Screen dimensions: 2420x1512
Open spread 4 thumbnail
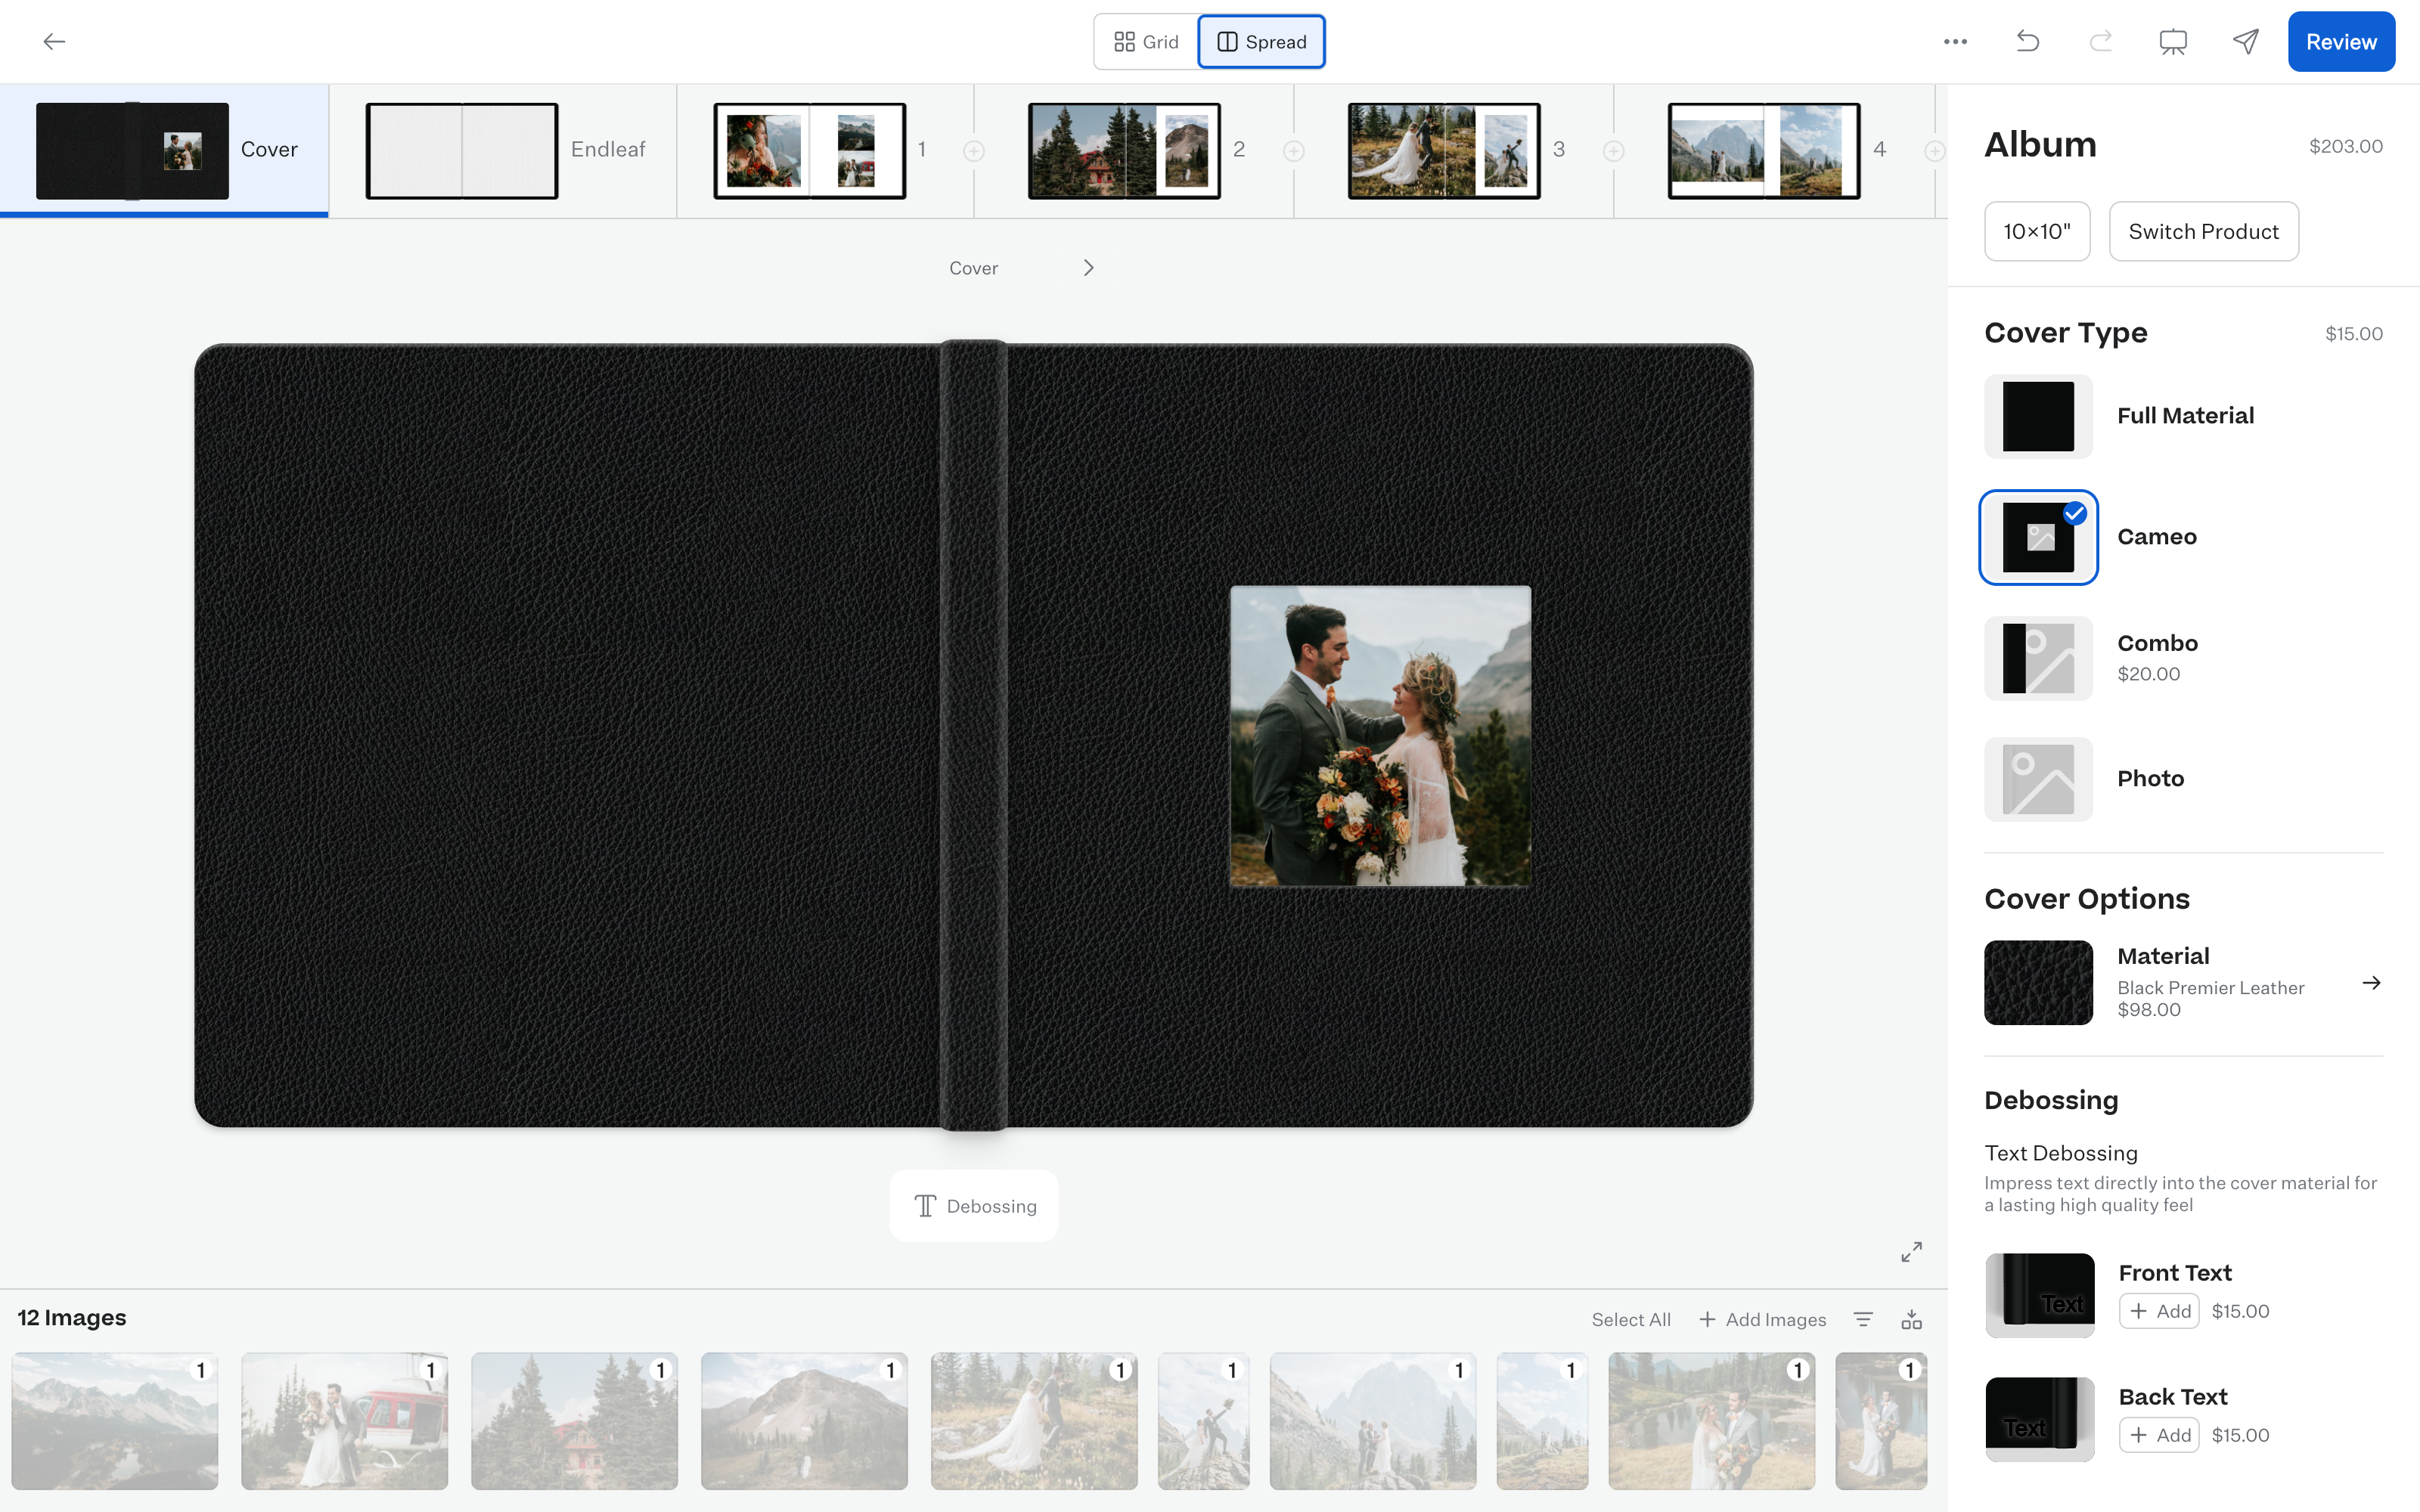point(1764,151)
